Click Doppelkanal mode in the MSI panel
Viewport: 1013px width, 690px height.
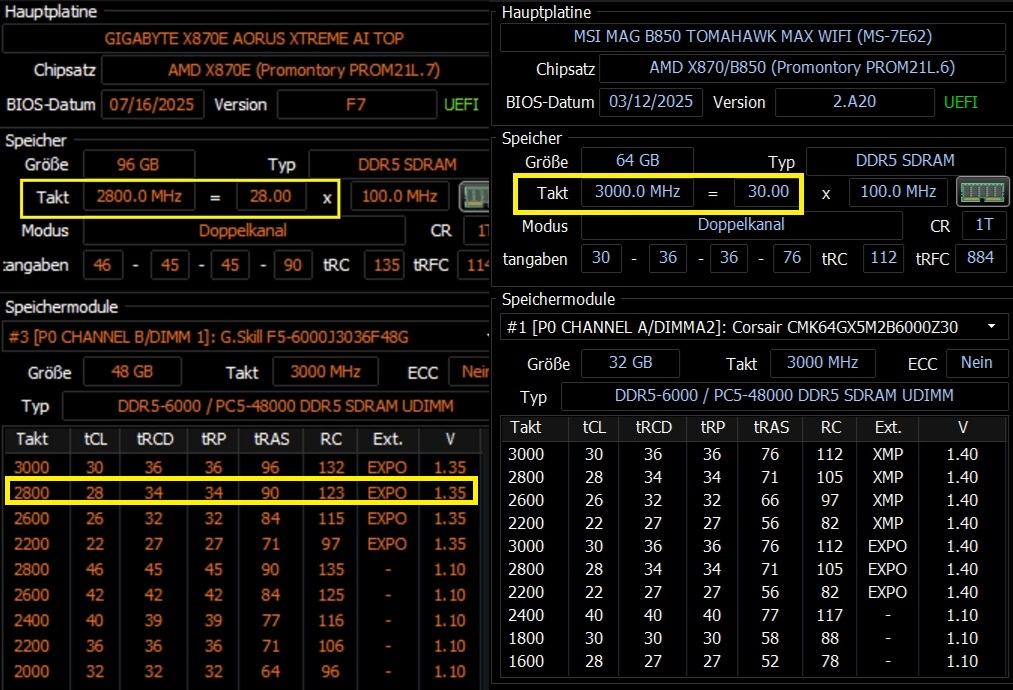[x=742, y=225]
